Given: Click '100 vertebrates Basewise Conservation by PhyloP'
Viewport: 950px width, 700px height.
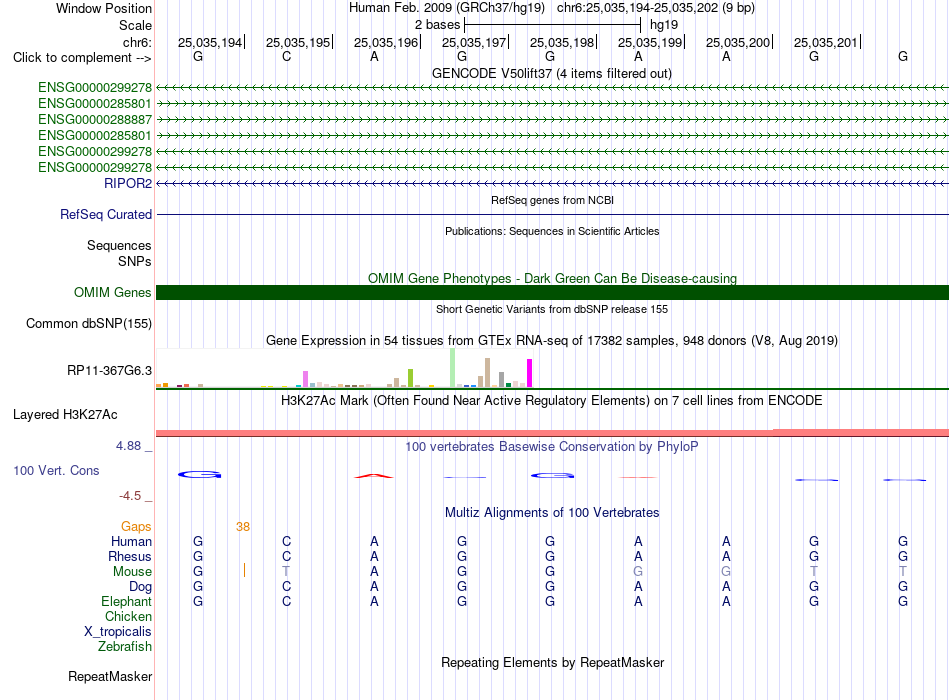Looking at the screenshot, I should (552, 447).
